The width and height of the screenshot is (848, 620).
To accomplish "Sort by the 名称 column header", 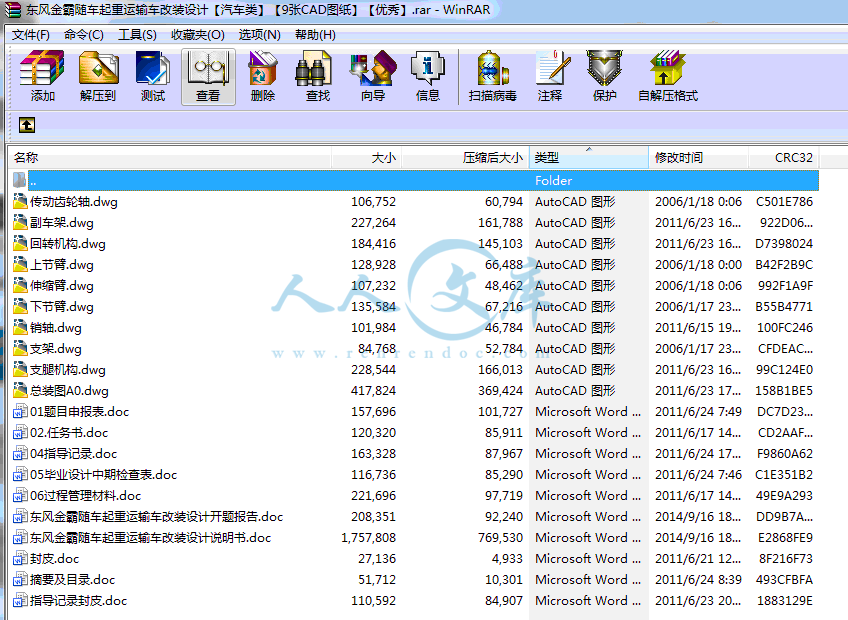I will (x=170, y=157).
